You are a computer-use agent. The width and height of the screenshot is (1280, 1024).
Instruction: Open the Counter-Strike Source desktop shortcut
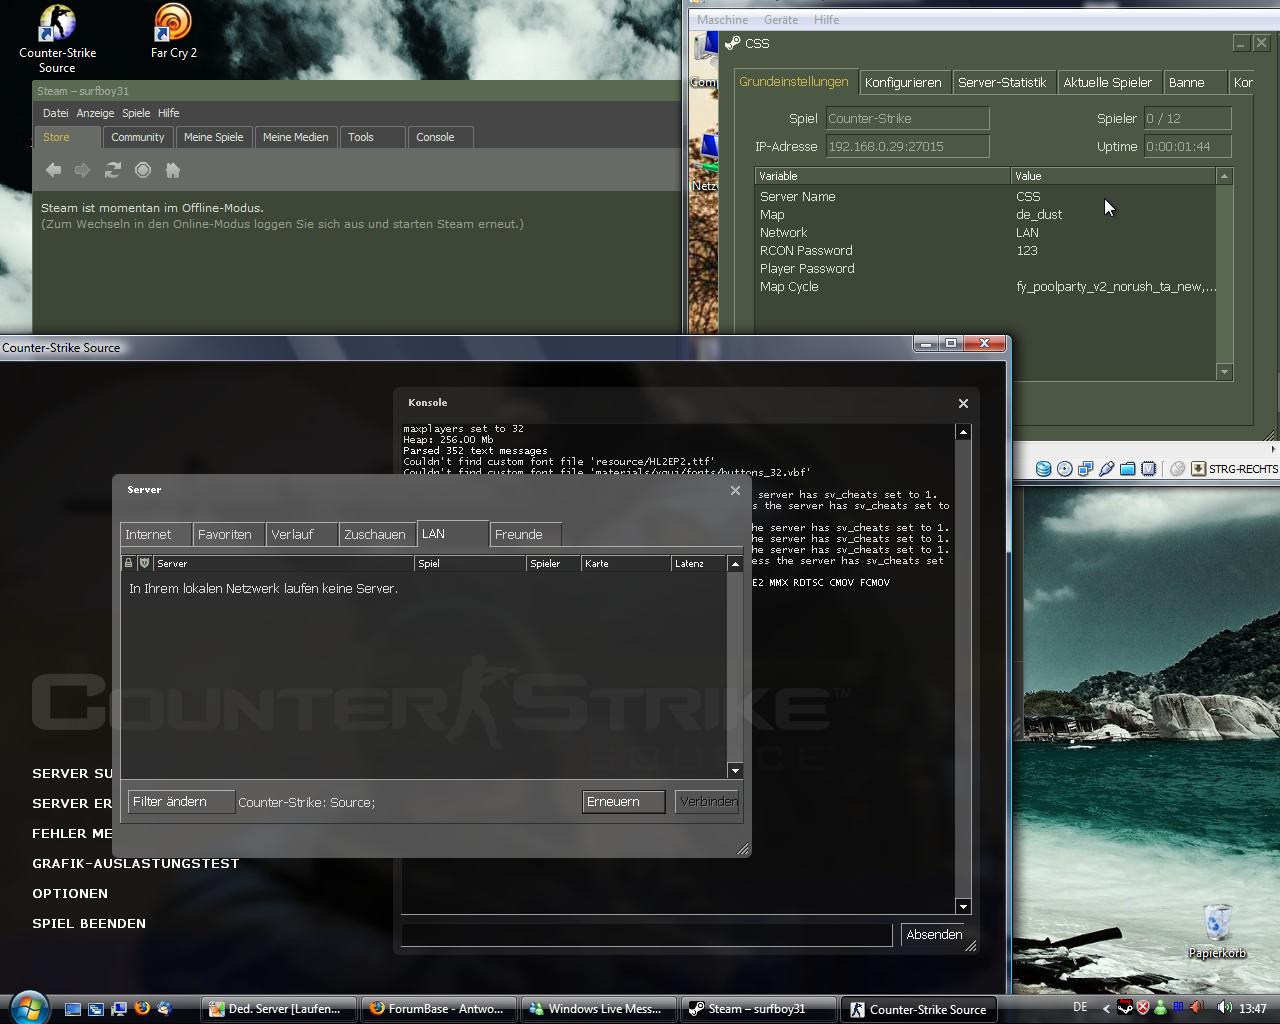(57, 39)
